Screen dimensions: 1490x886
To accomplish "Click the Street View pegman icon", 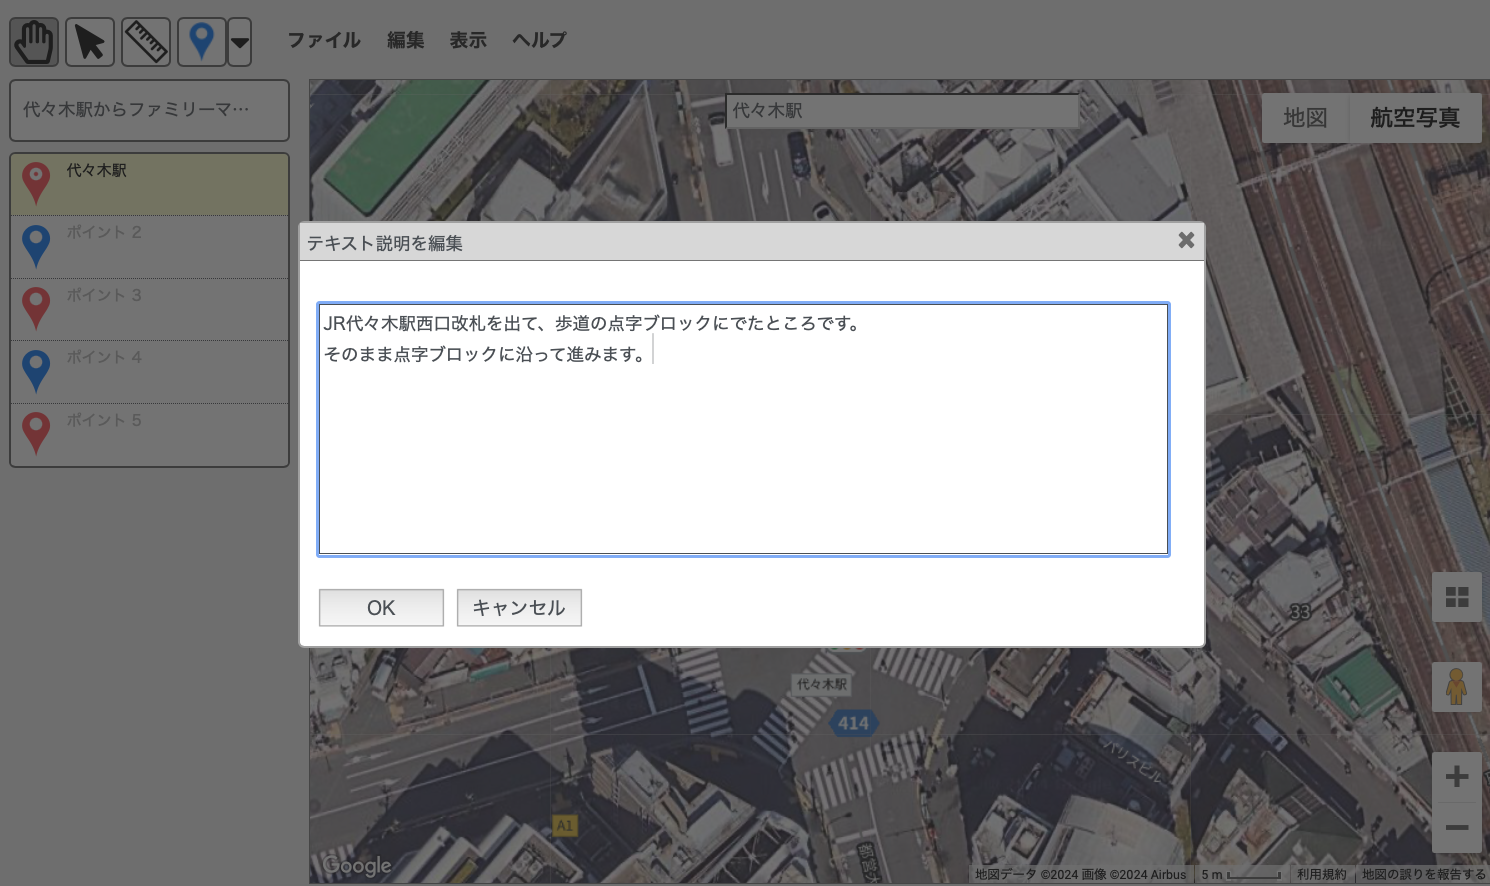I will (x=1456, y=687).
